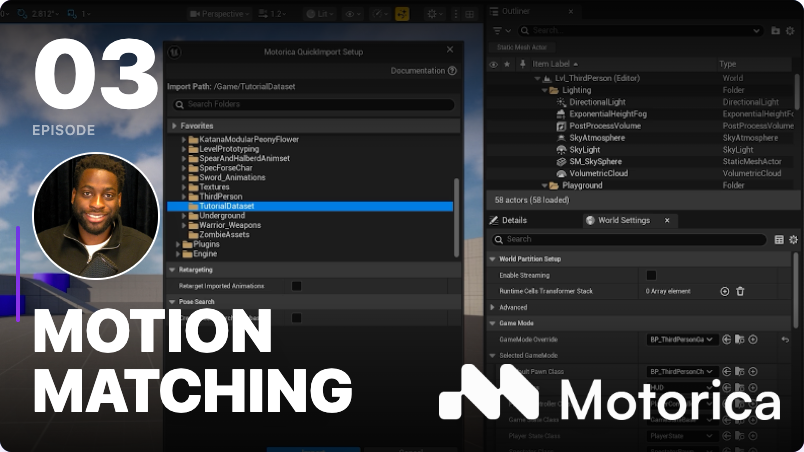Select the SpearAndHalberdAnimset folder
This screenshot has height=452, width=804.
pos(244,158)
